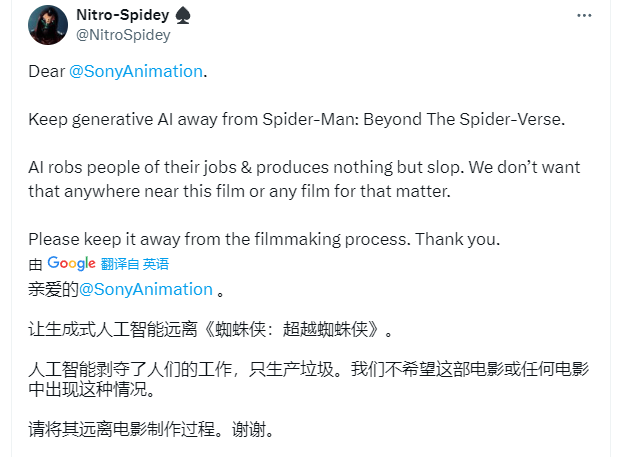Image resolution: width=625 pixels, height=457 pixels.
Task: Click @SonyAnimation mention after the word Dear
Action: [x=138, y=72]
